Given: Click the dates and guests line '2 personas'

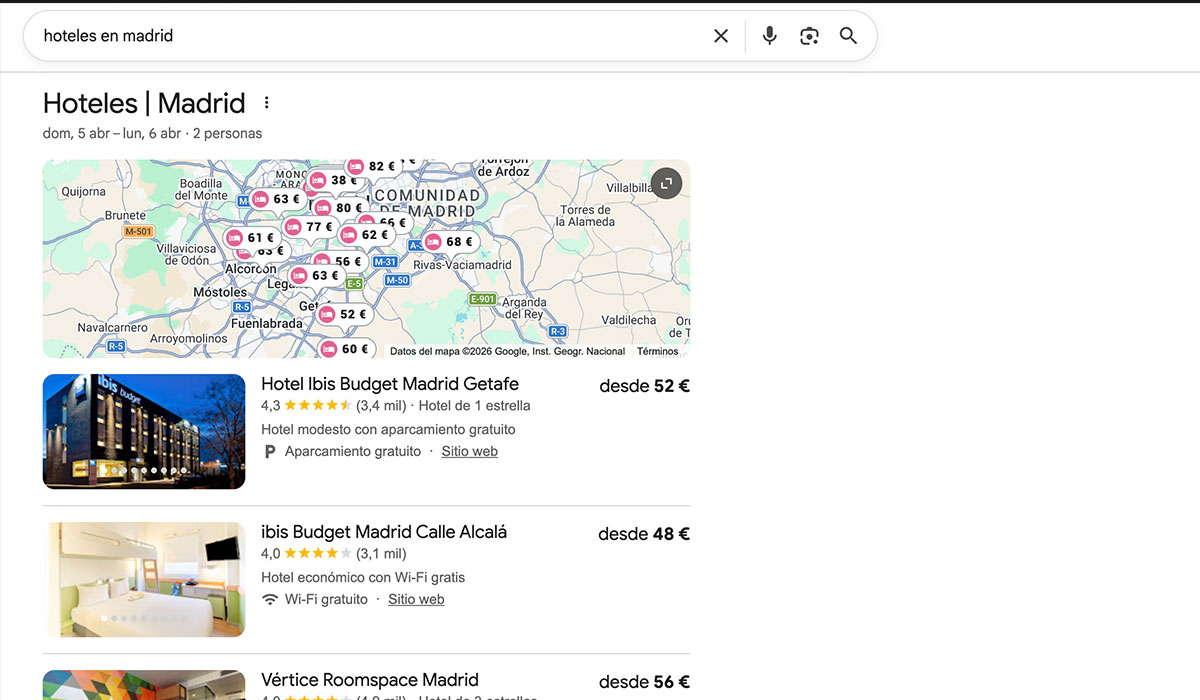Looking at the screenshot, I should tap(227, 133).
